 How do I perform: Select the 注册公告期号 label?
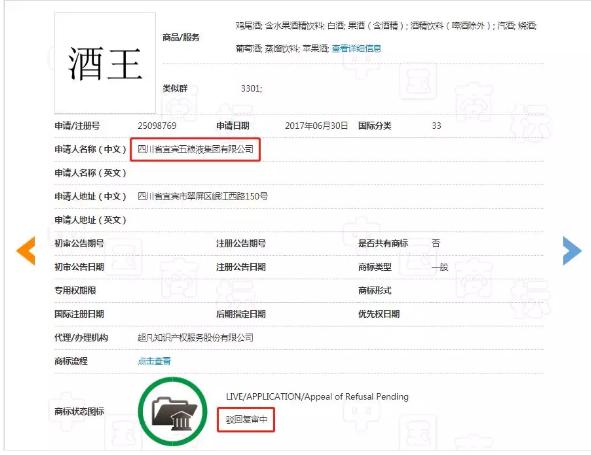tap(241, 243)
